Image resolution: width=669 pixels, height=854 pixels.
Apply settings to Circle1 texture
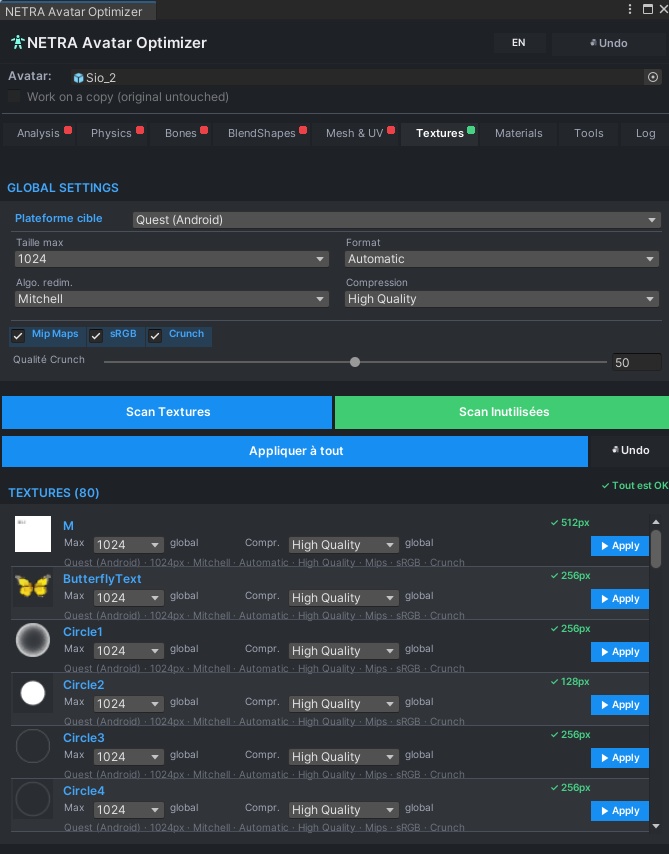(x=620, y=652)
